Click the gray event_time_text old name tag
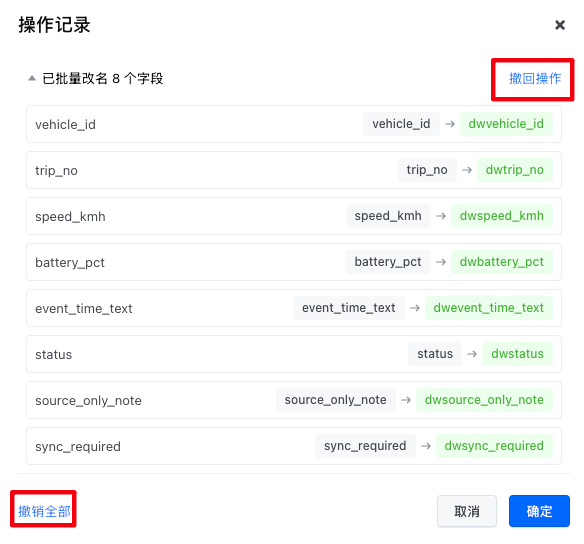 pos(349,308)
